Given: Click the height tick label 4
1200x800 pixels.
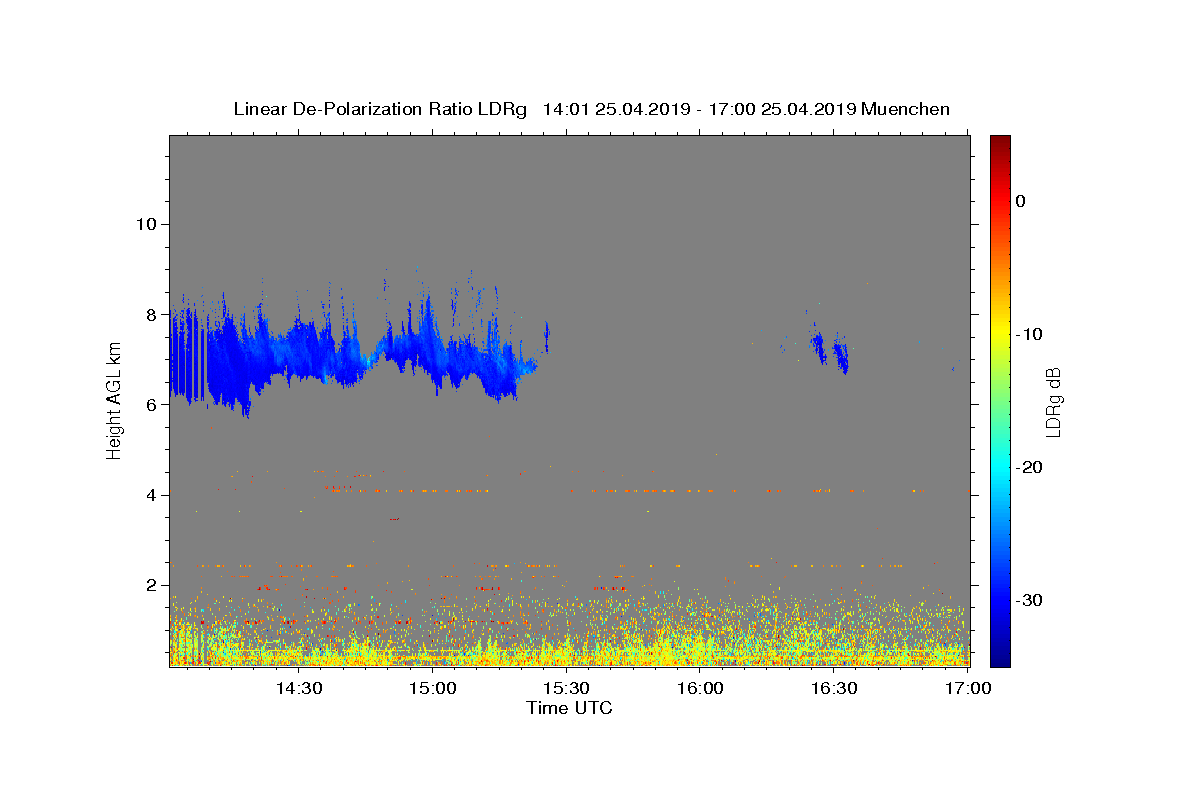Looking at the screenshot, I should [151, 494].
